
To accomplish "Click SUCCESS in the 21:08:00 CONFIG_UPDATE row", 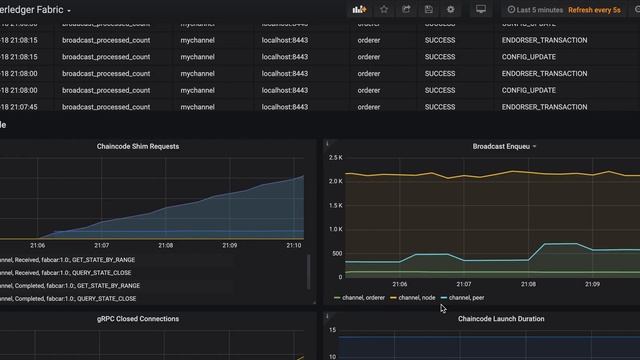I will tap(440, 91).
